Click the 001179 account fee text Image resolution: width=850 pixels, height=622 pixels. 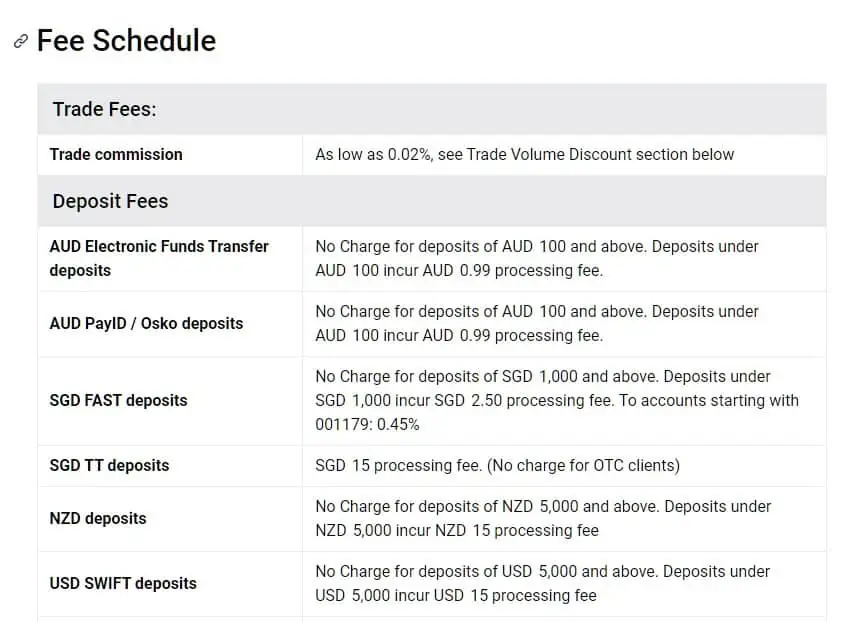point(368,425)
